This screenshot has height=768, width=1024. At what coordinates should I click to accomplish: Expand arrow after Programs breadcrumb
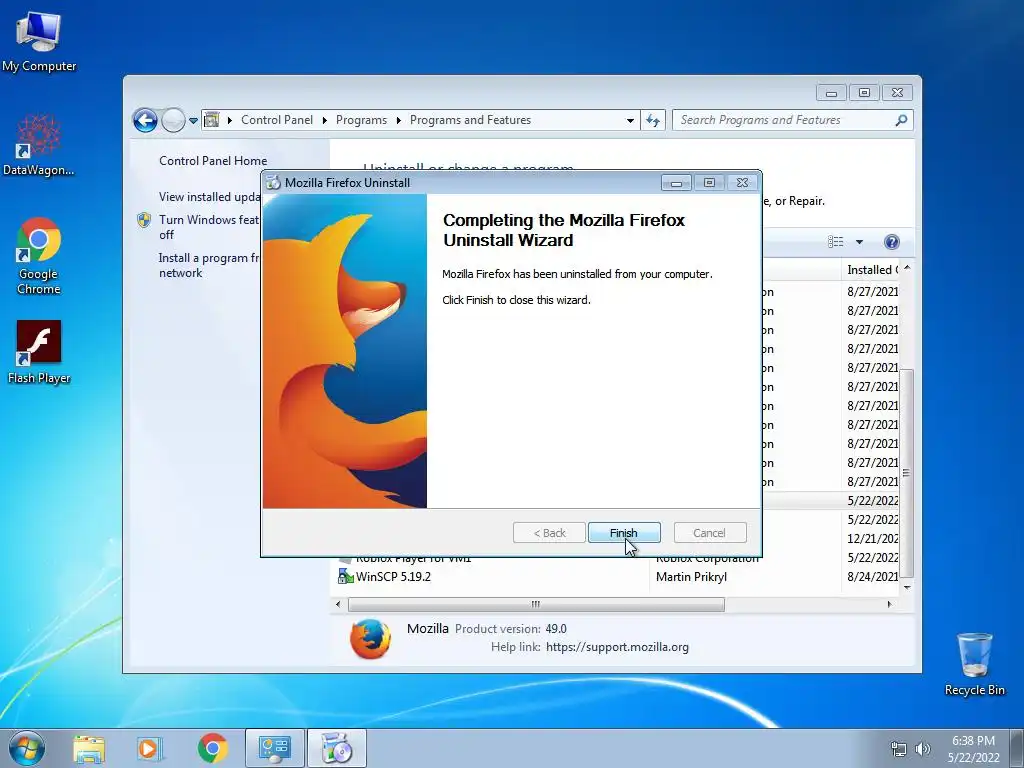click(398, 120)
